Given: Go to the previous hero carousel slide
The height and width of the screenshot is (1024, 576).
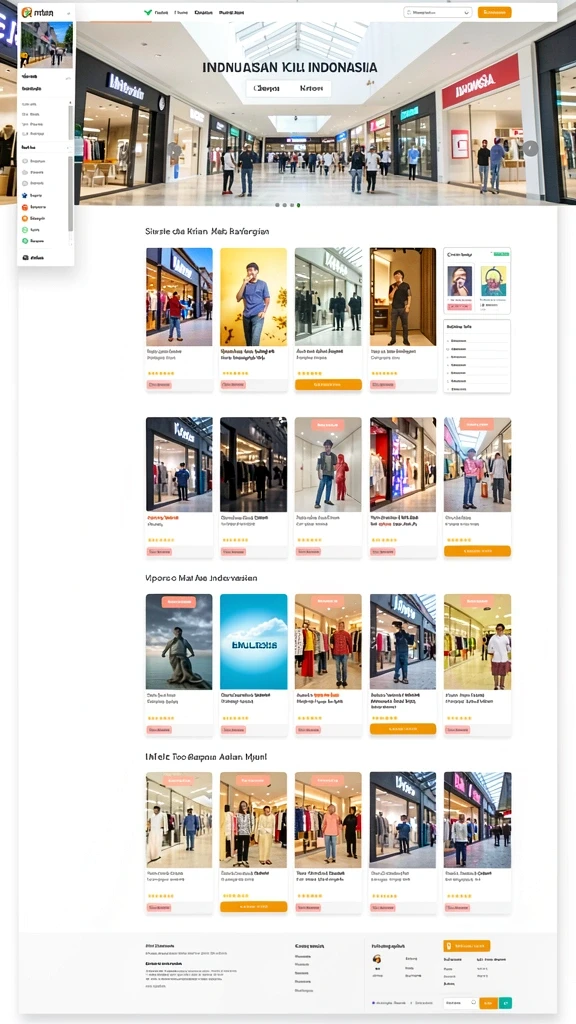Looking at the screenshot, I should pyautogui.click(x=174, y=149).
